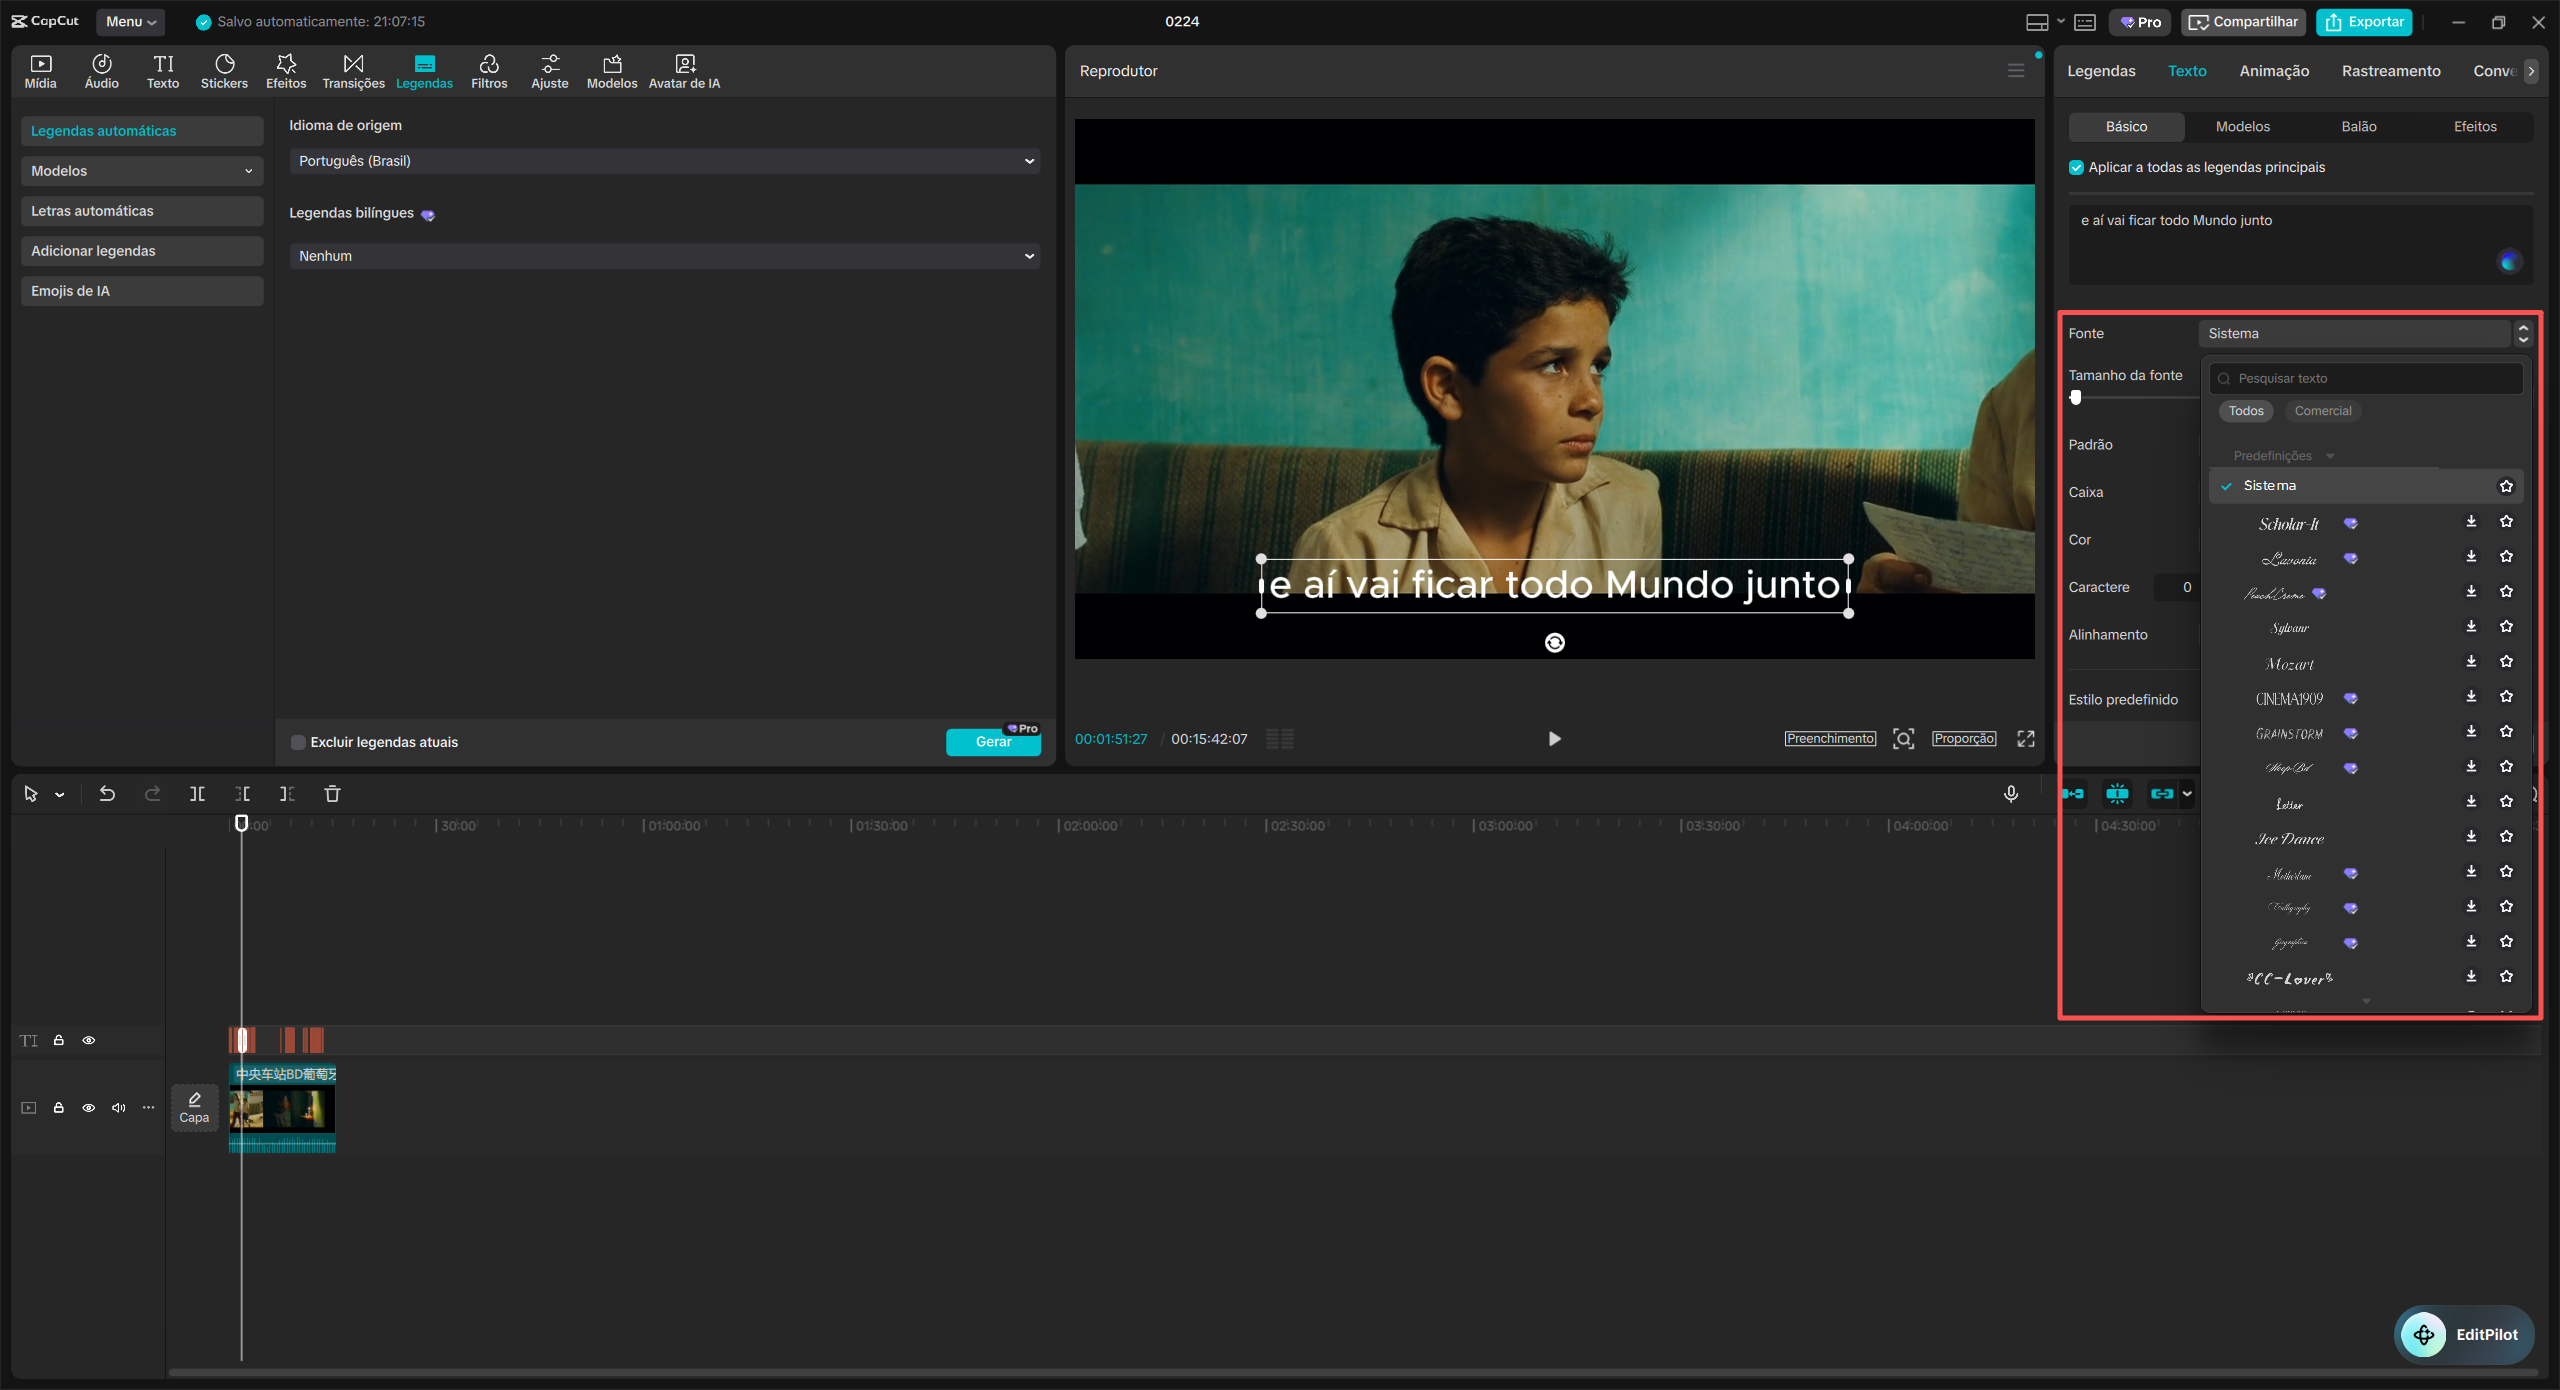2560x1390 pixels.
Task: Click the undo icon above the timeline
Action: coord(106,793)
